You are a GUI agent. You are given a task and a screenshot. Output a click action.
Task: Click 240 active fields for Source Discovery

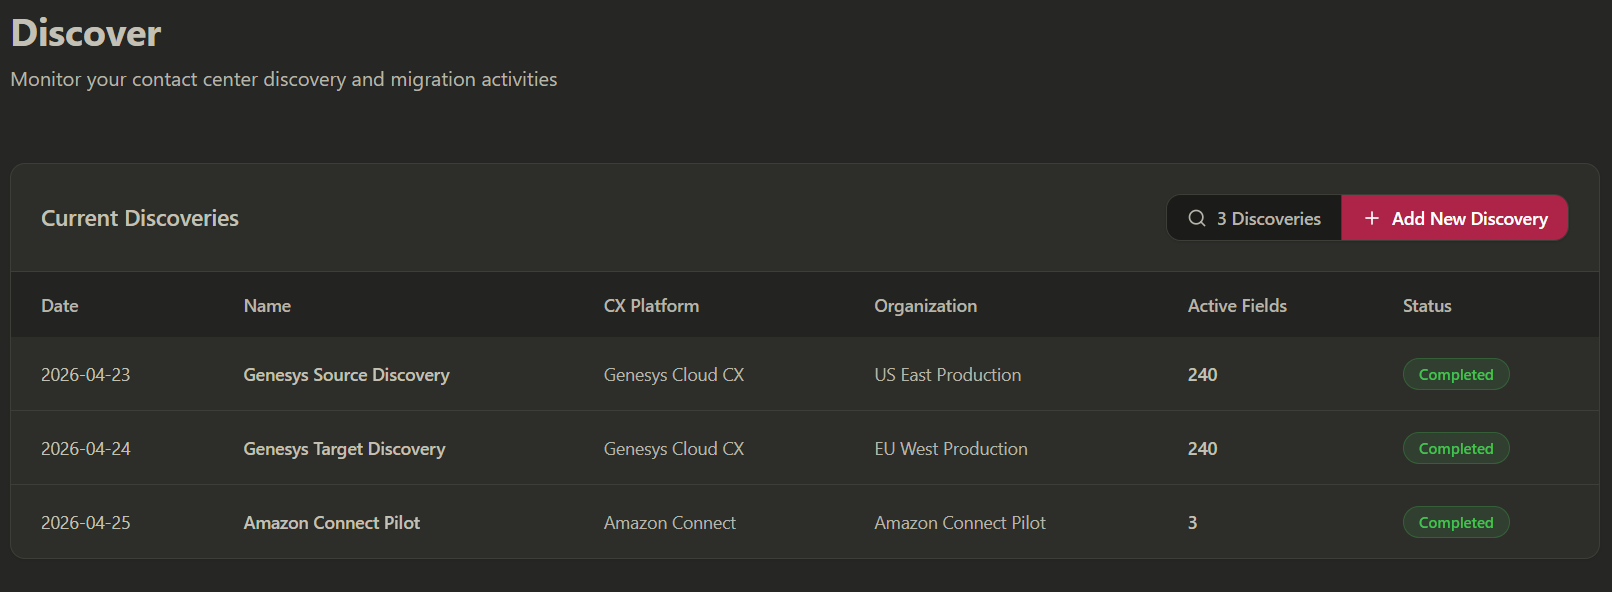tap(1202, 375)
